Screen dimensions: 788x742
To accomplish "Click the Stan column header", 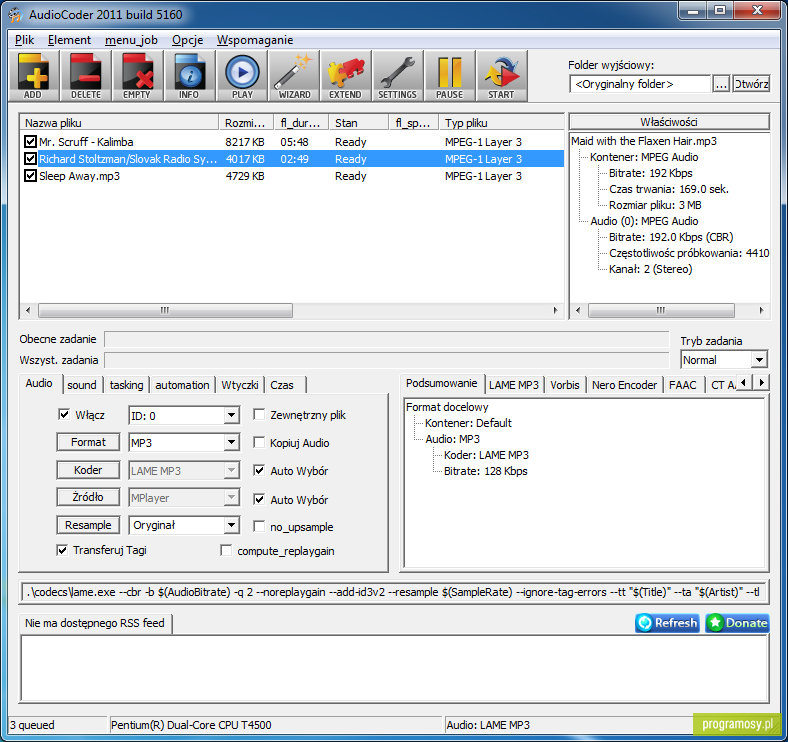I will (358, 123).
